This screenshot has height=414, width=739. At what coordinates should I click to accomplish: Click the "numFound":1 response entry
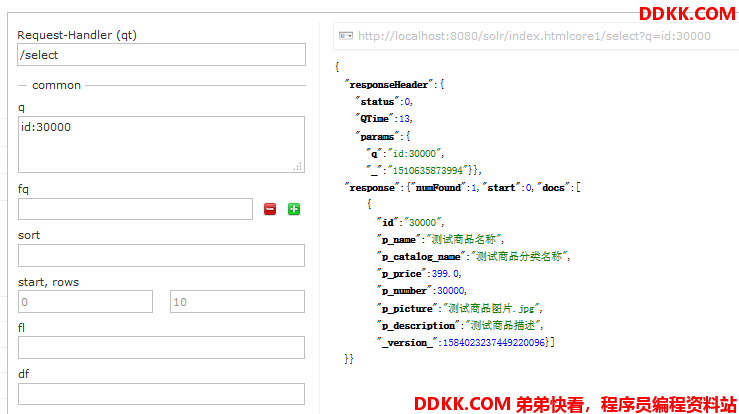(445, 188)
